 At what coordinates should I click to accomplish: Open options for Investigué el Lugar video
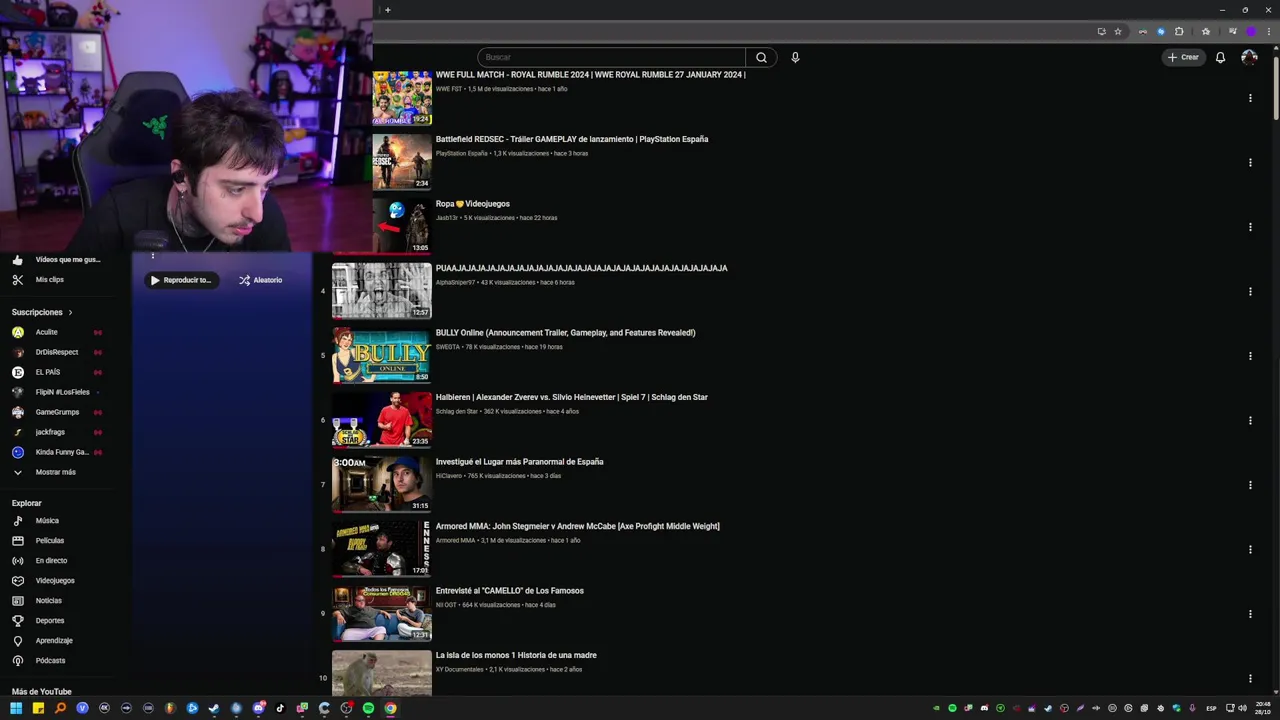point(1250,485)
